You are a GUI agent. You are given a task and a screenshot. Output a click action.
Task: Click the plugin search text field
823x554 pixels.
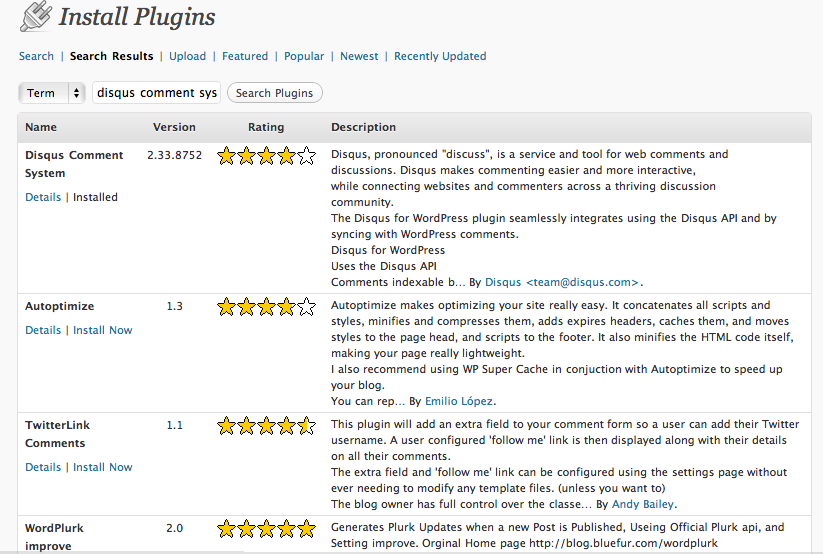coord(156,93)
